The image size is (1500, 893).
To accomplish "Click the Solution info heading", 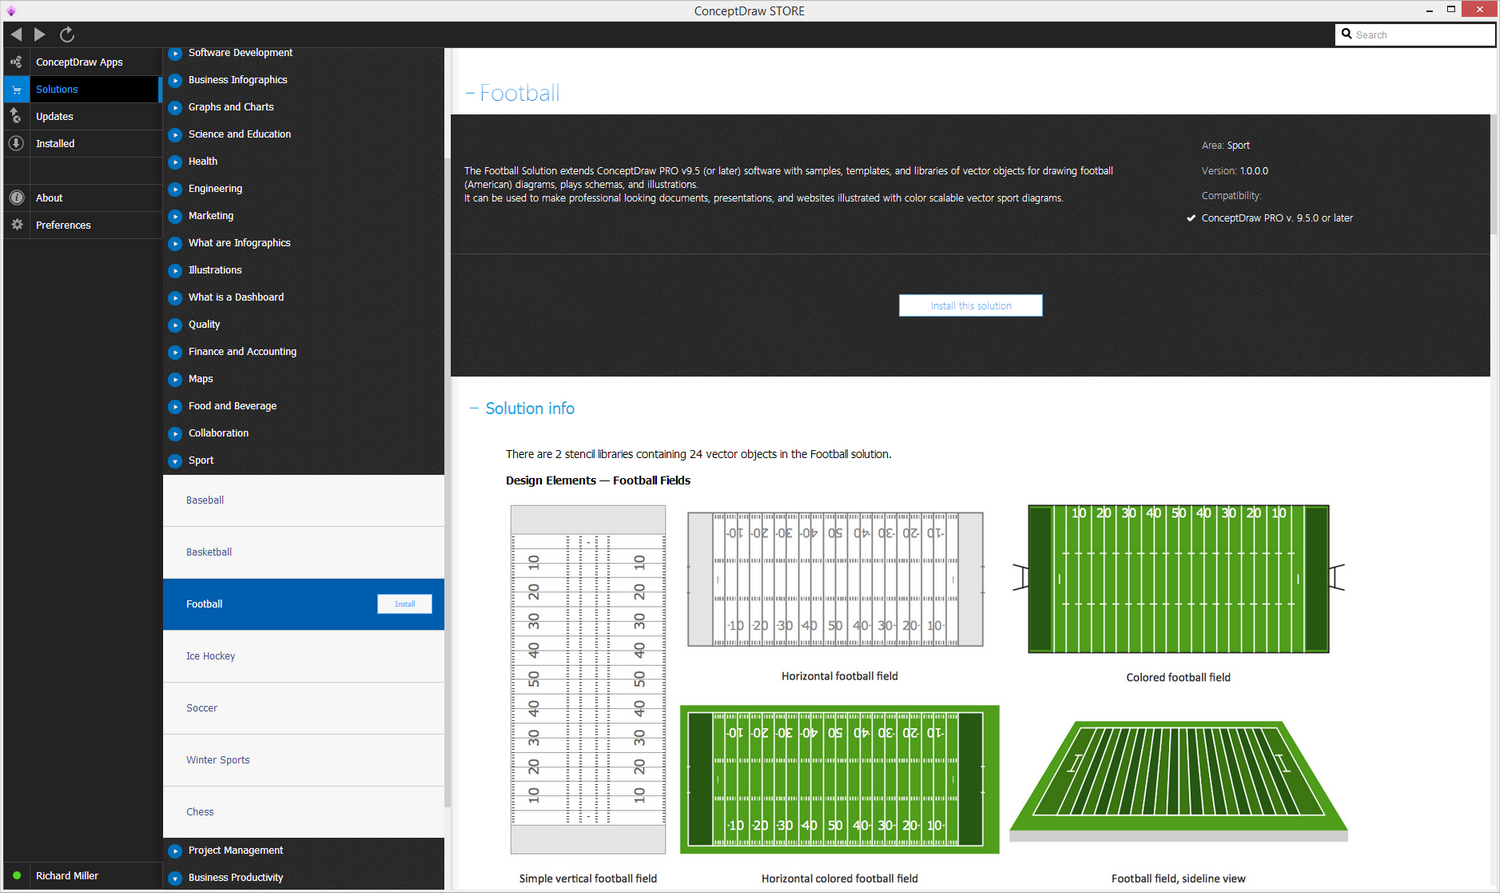I will point(530,408).
